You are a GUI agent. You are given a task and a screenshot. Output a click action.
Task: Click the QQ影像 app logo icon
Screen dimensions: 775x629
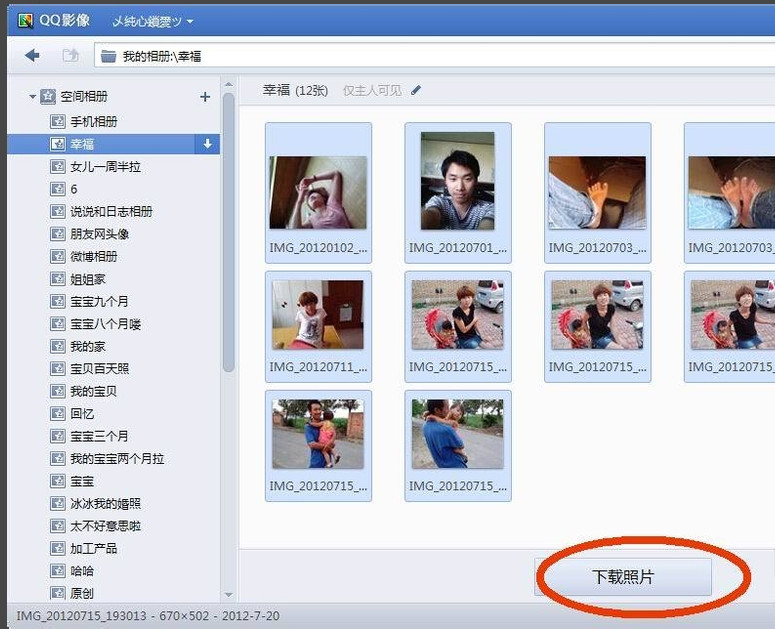[26, 21]
